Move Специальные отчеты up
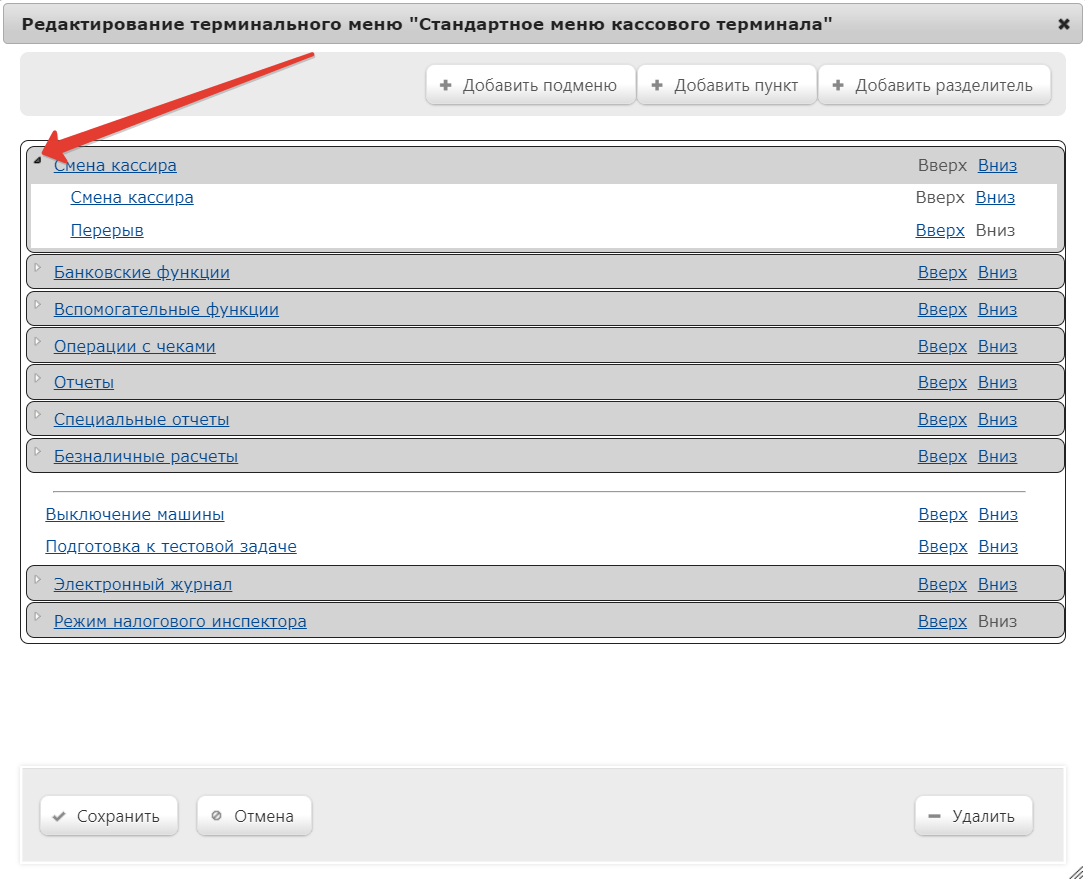1085x880 pixels. click(x=942, y=419)
